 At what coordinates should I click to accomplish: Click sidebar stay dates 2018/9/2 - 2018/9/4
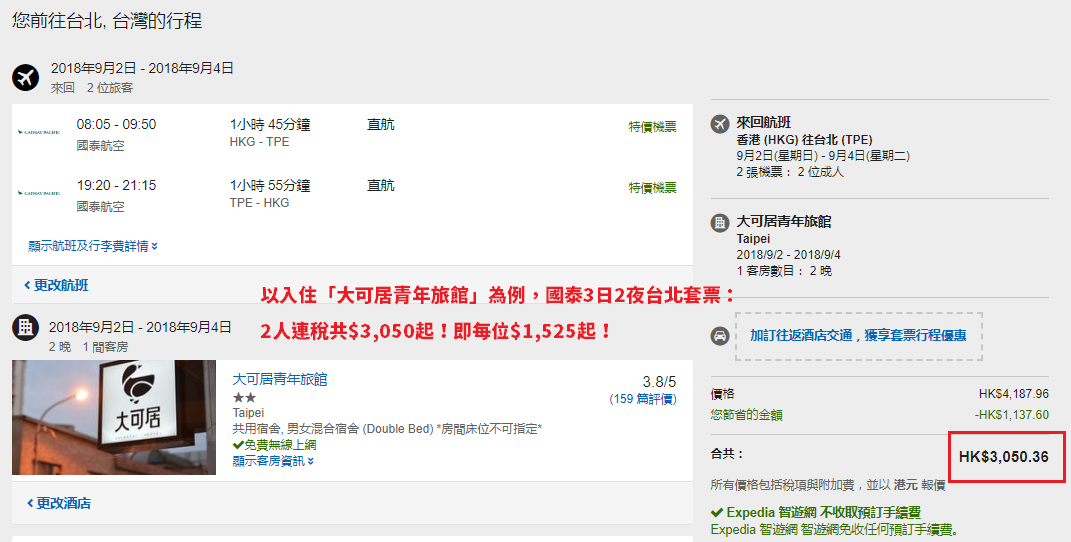click(x=788, y=255)
